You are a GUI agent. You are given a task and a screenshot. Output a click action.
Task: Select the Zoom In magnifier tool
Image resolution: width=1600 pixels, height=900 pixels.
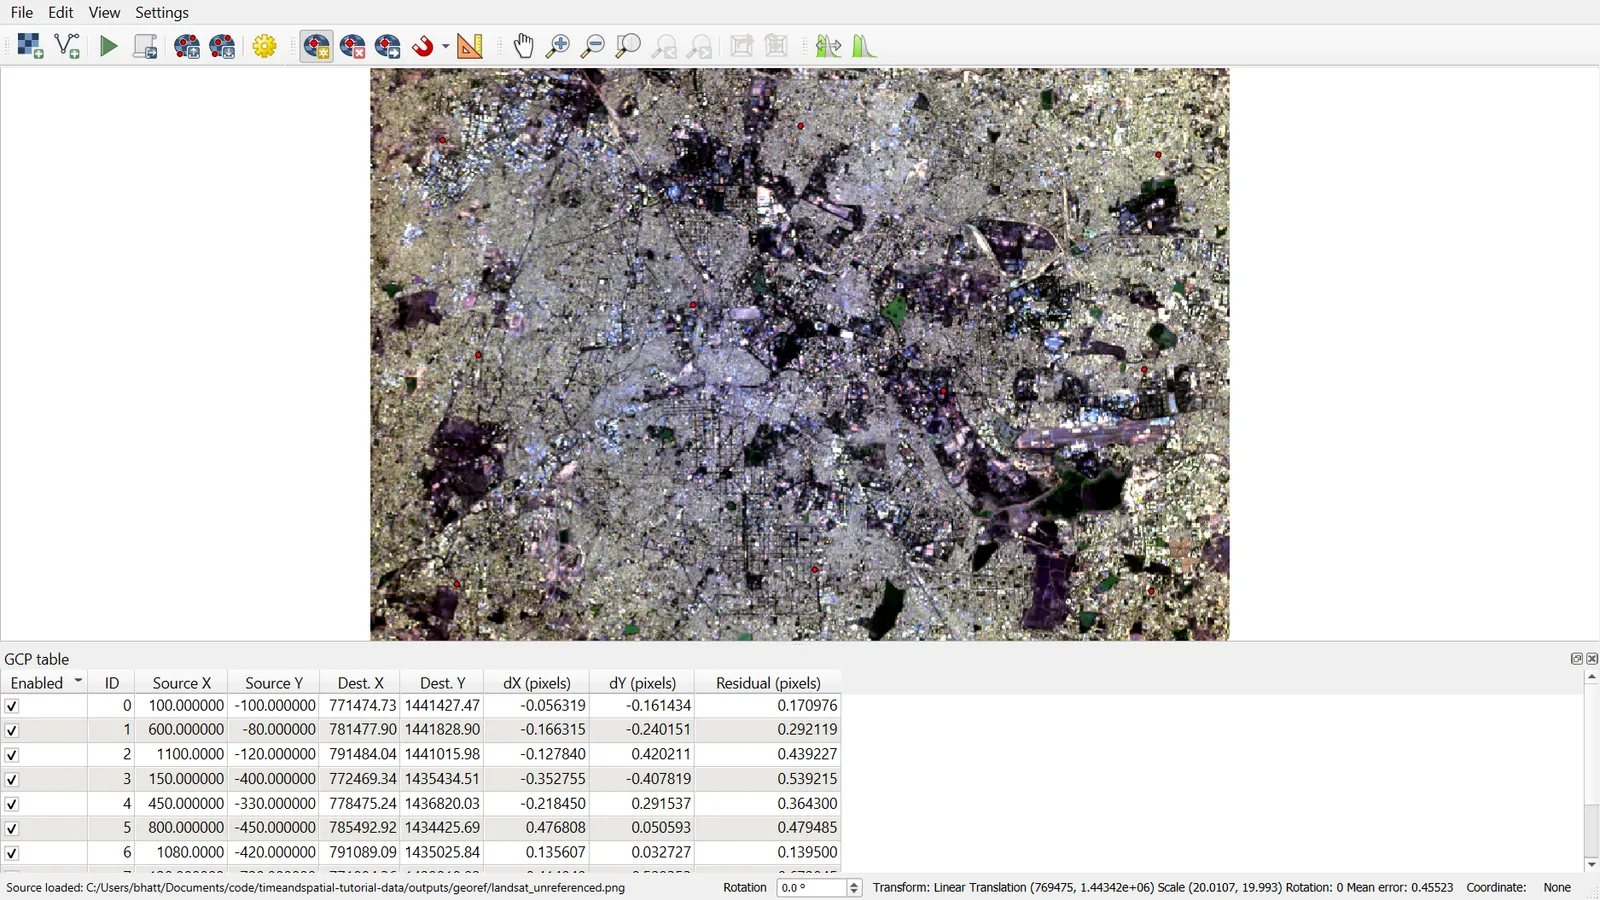558,46
